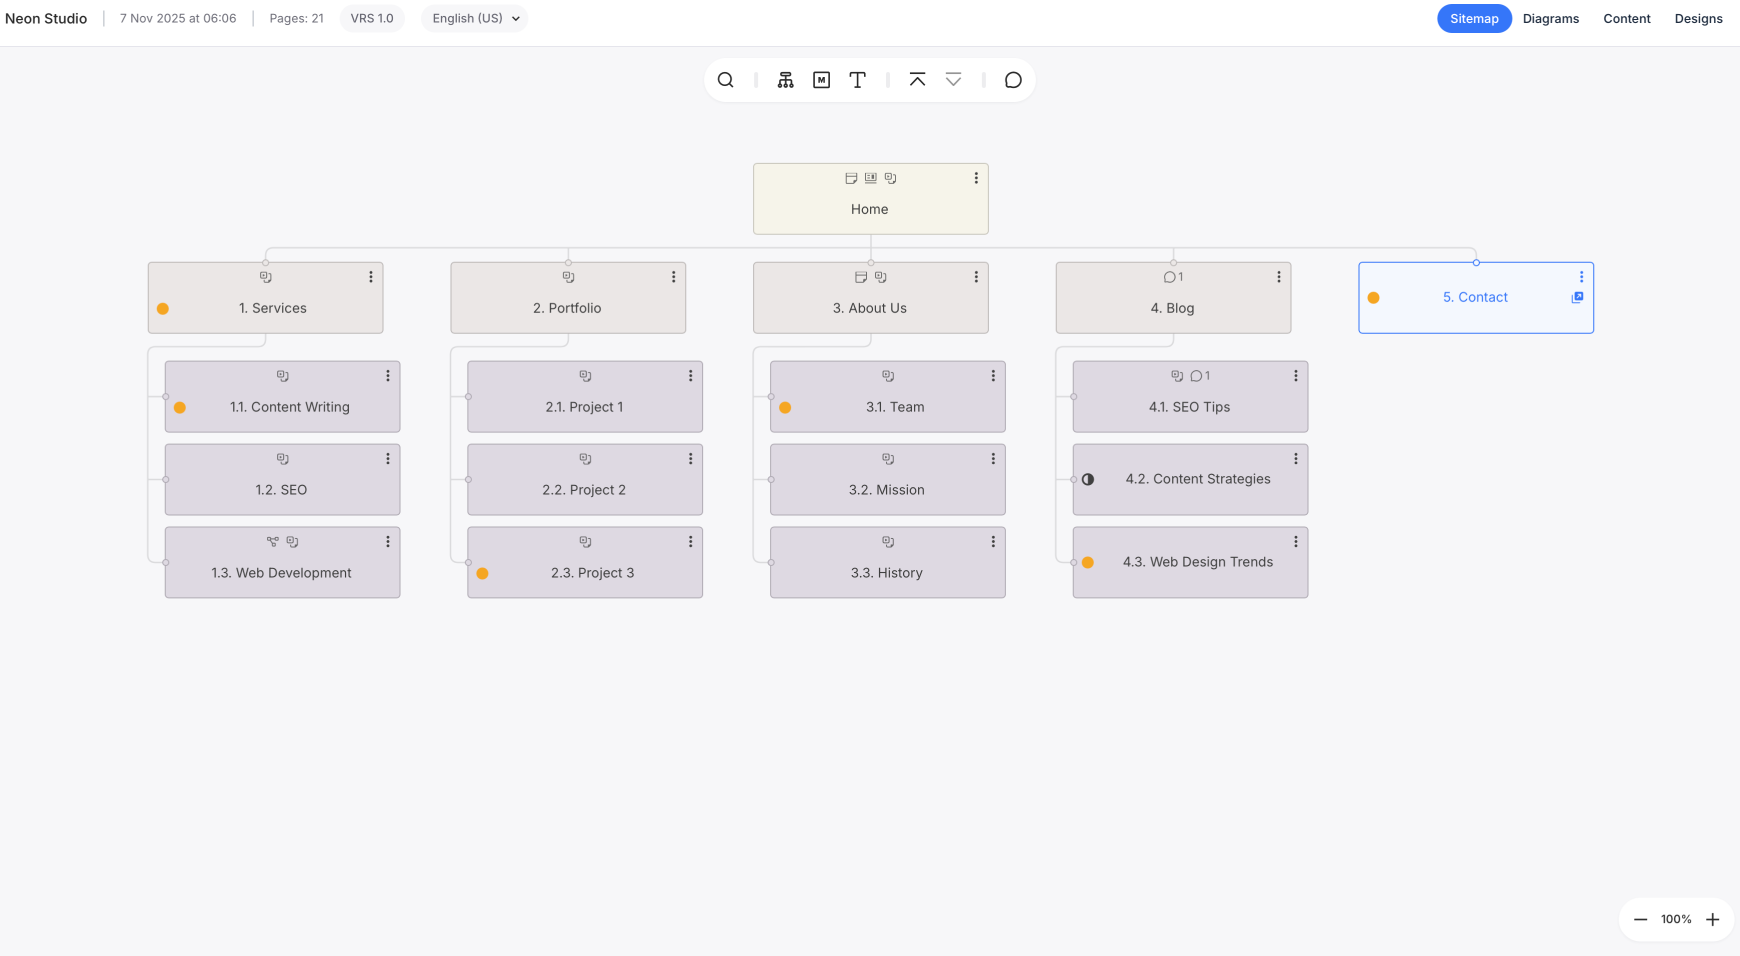Click the Sitemap button in the header
Image resolution: width=1740 pixels, height=956 pixels.
click(1473, 18)
